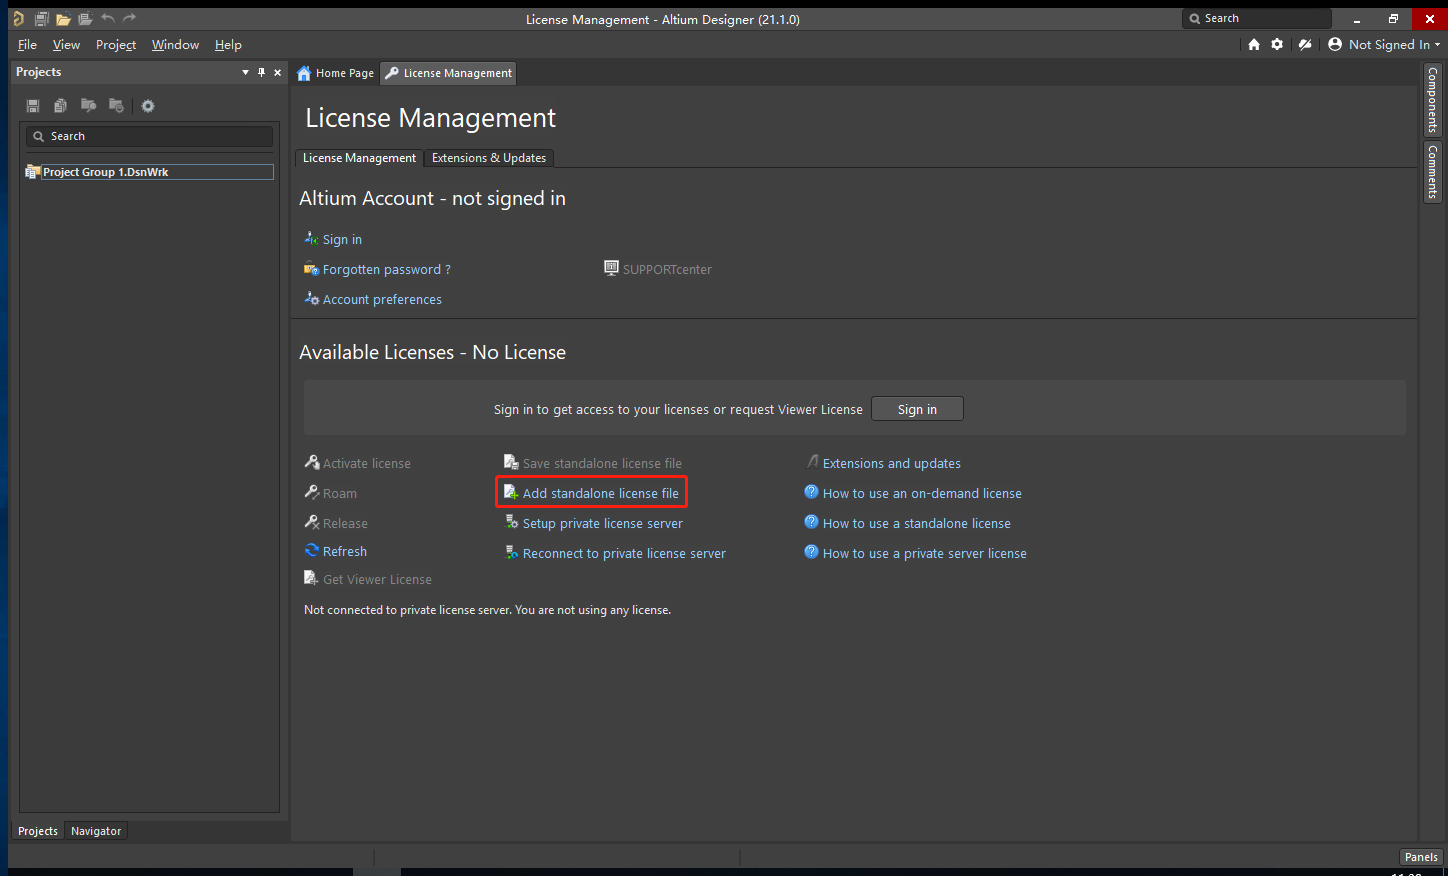Screen dimensions: 1448x876
Task: Open the Components side panel tab
Action: (x=1432, y=100)
